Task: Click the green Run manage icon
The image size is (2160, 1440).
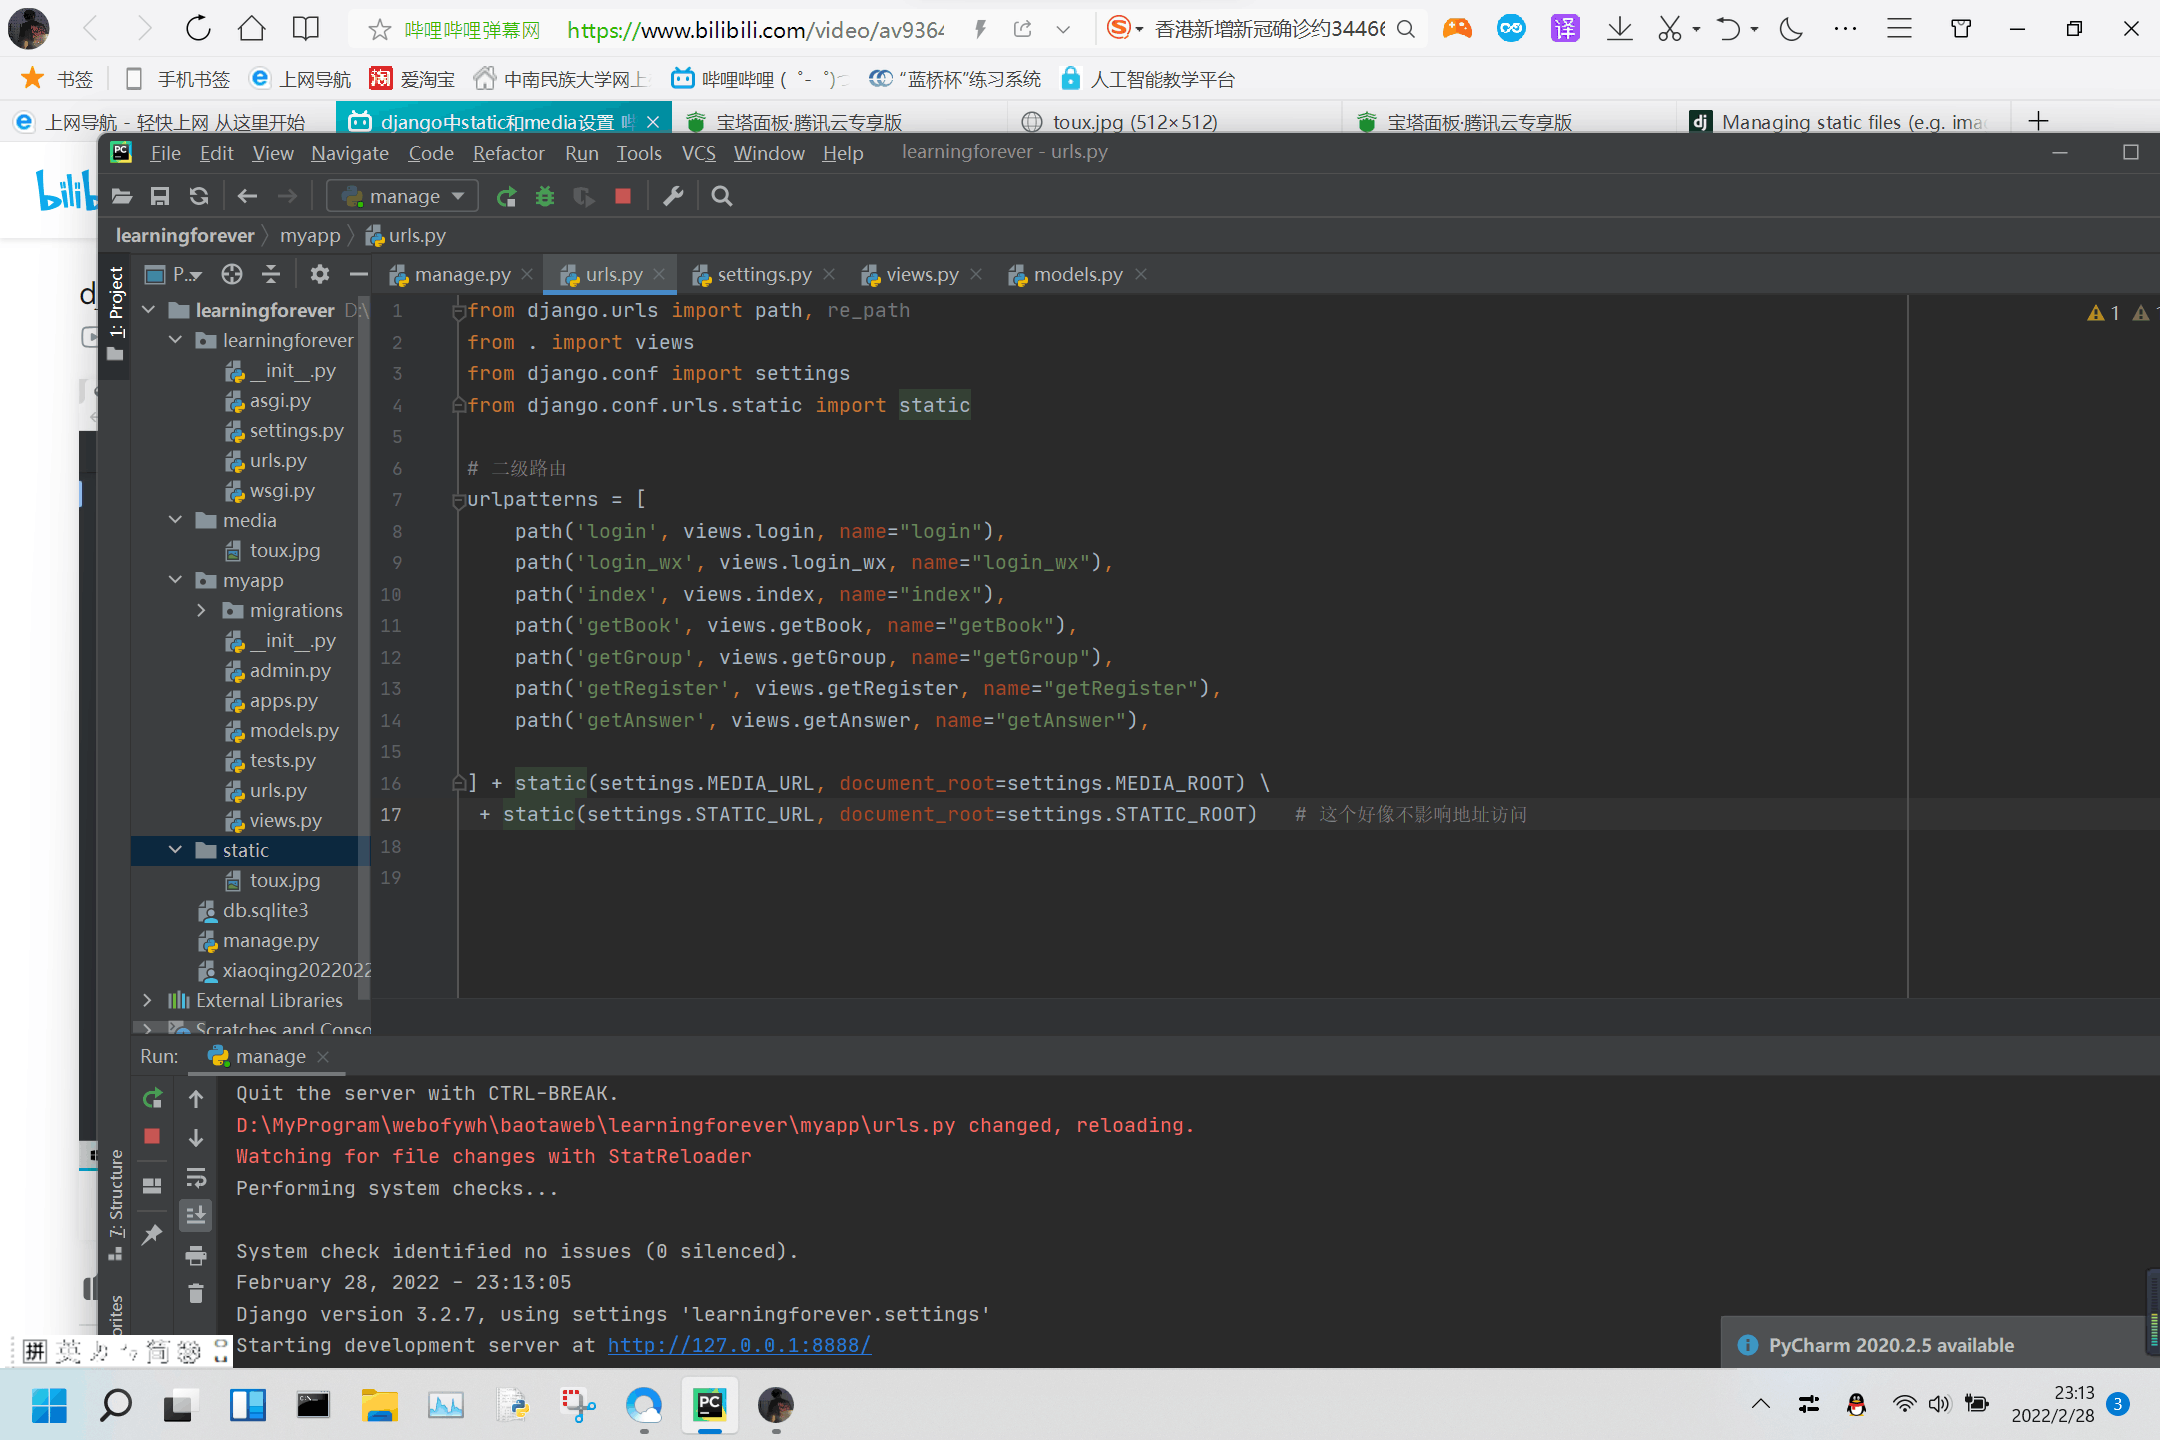Action: point(507,196)
